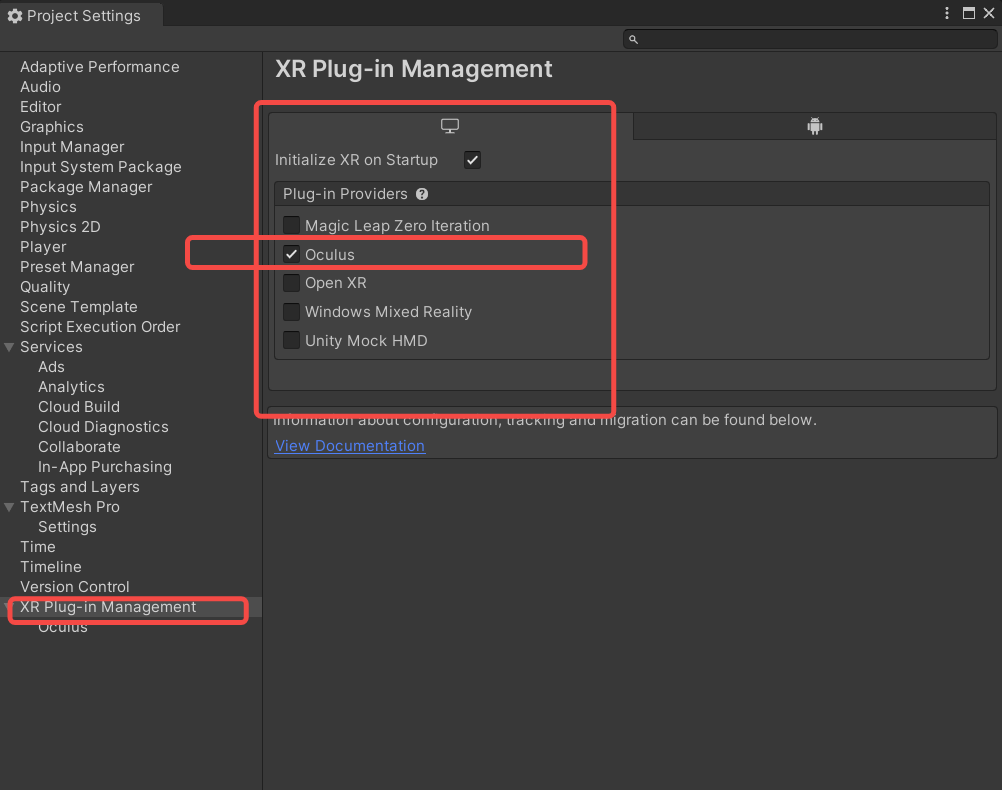The width and height of the screenshot is (1002, 790).
Task: Select Player settings
Action: pyautogui.click(x=43, y=247)
